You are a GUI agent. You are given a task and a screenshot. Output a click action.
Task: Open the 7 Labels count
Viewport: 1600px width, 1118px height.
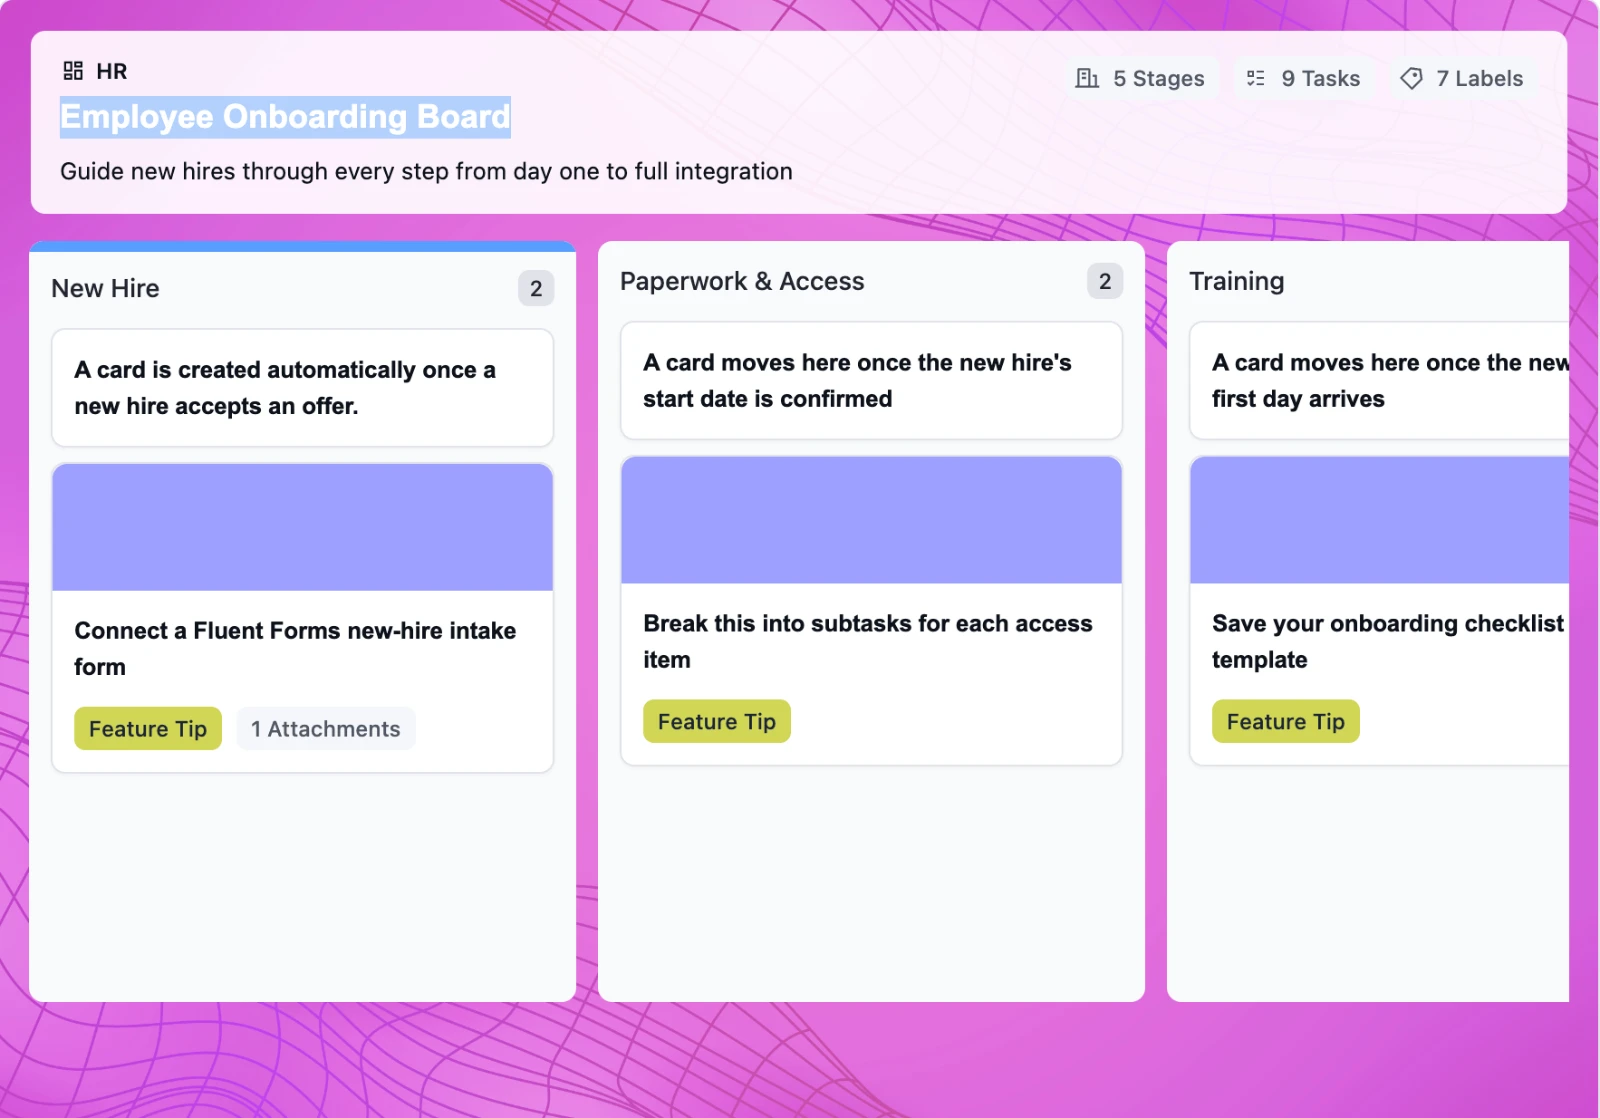(x=1461, y=78)
